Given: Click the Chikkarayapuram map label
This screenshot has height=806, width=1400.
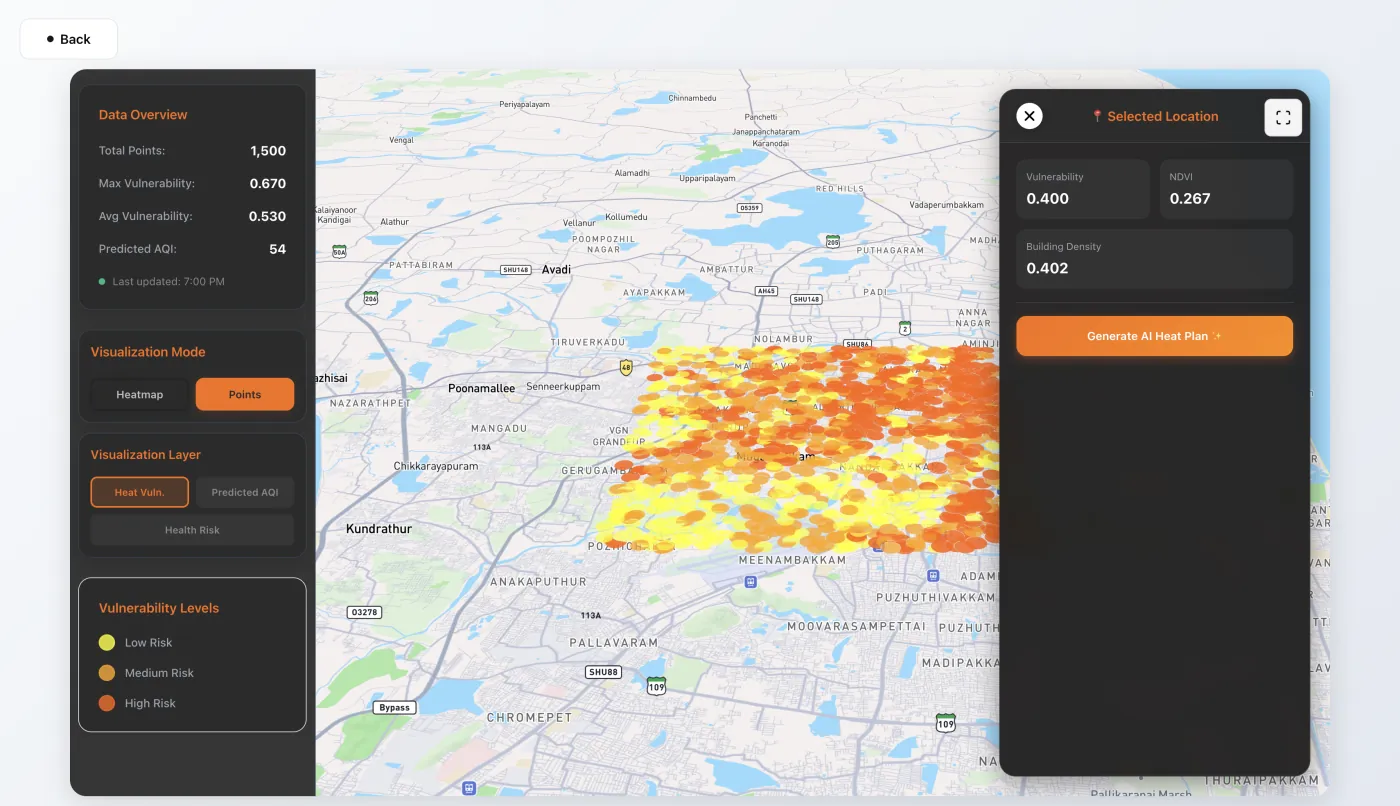Looking at the screenshot, I should 436,466.
